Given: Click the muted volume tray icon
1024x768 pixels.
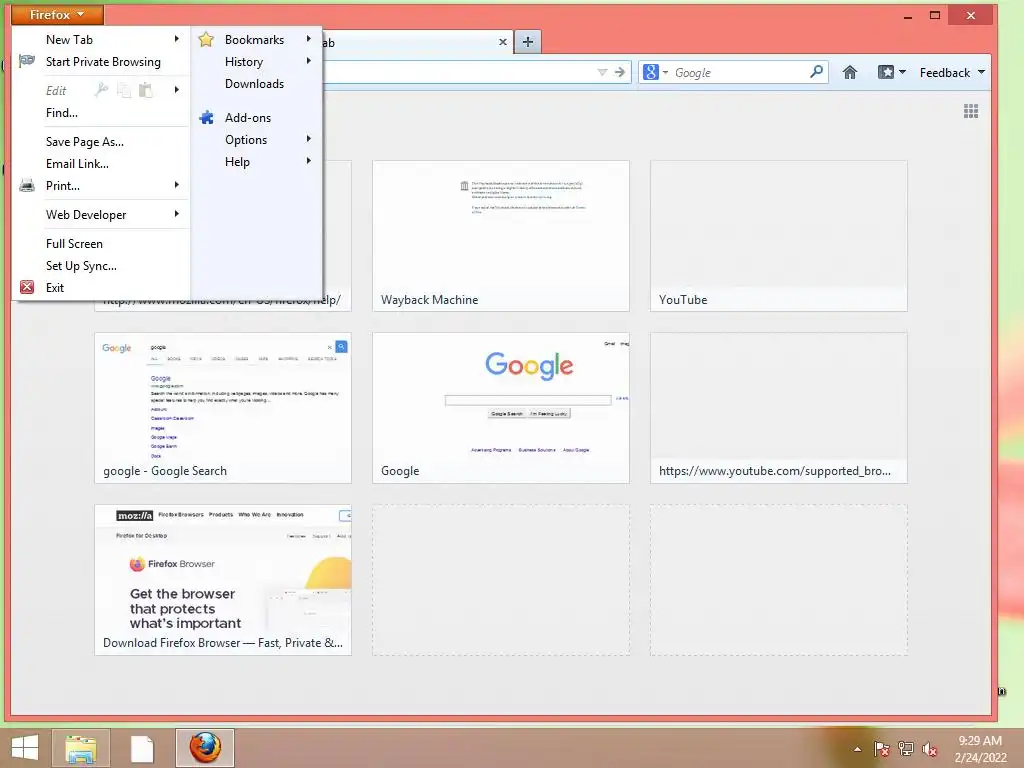Looking at the screenshot, I should tap(930, 749).
